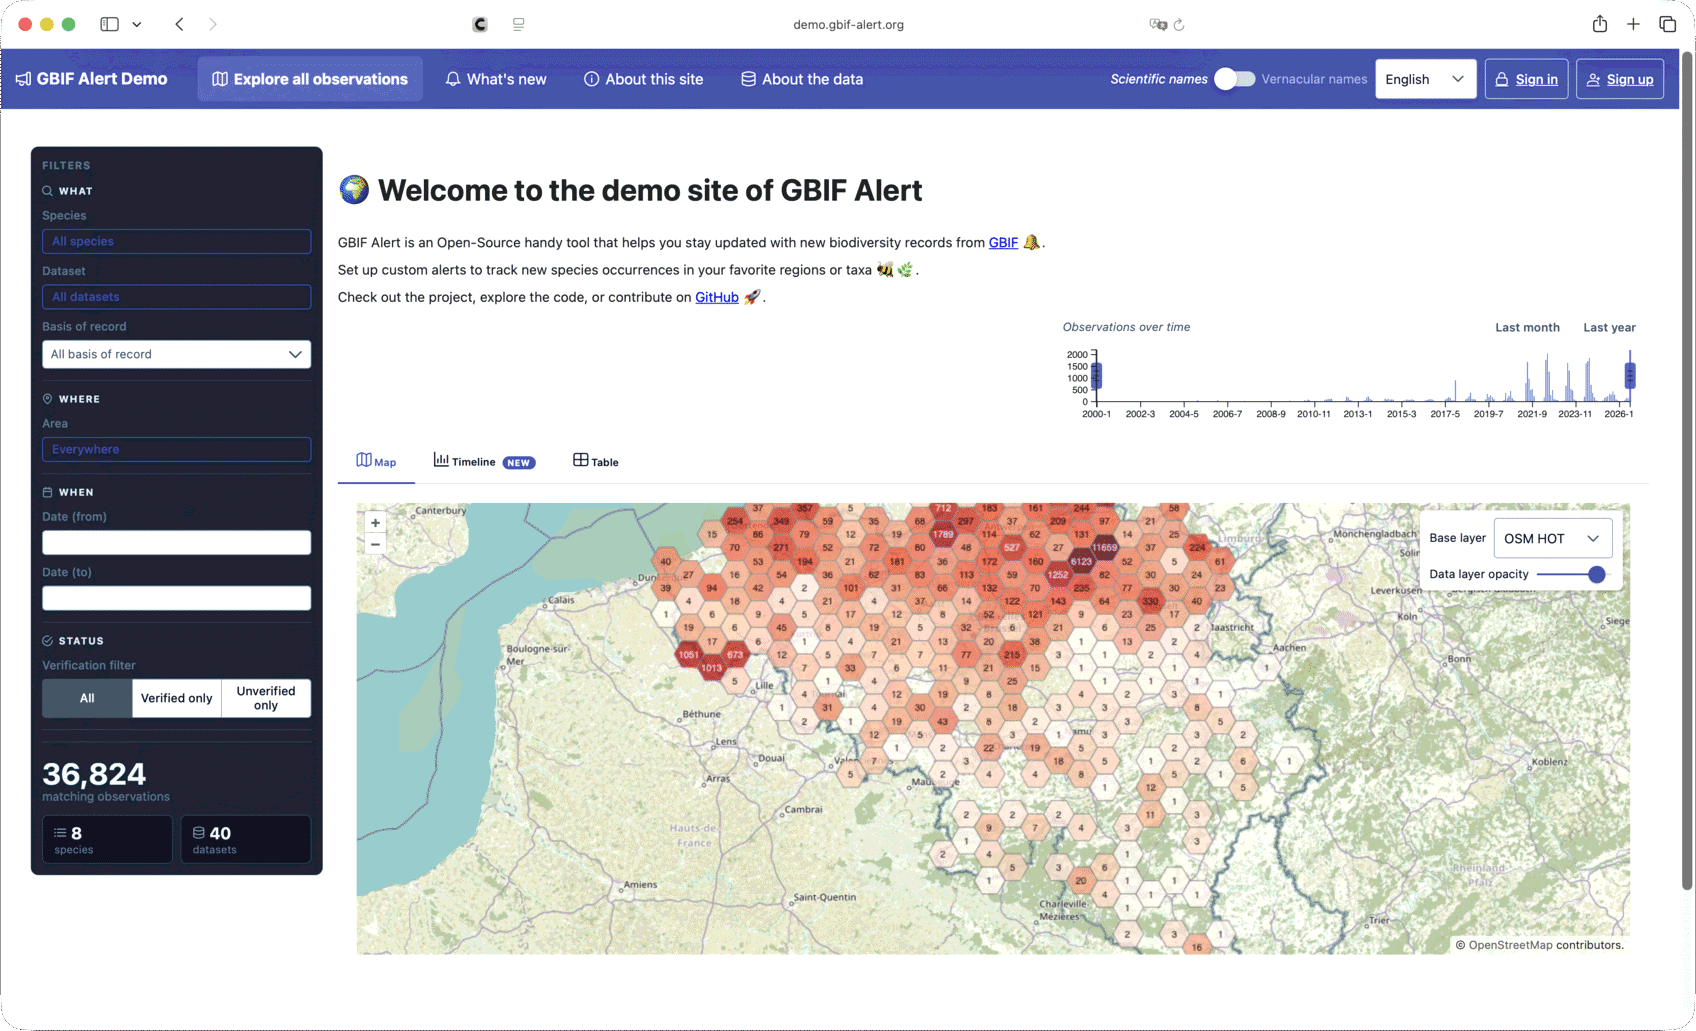The image size is (1696, 1031).
Task: Open sidebar options chevron dropdown
Action: (137, 24)
